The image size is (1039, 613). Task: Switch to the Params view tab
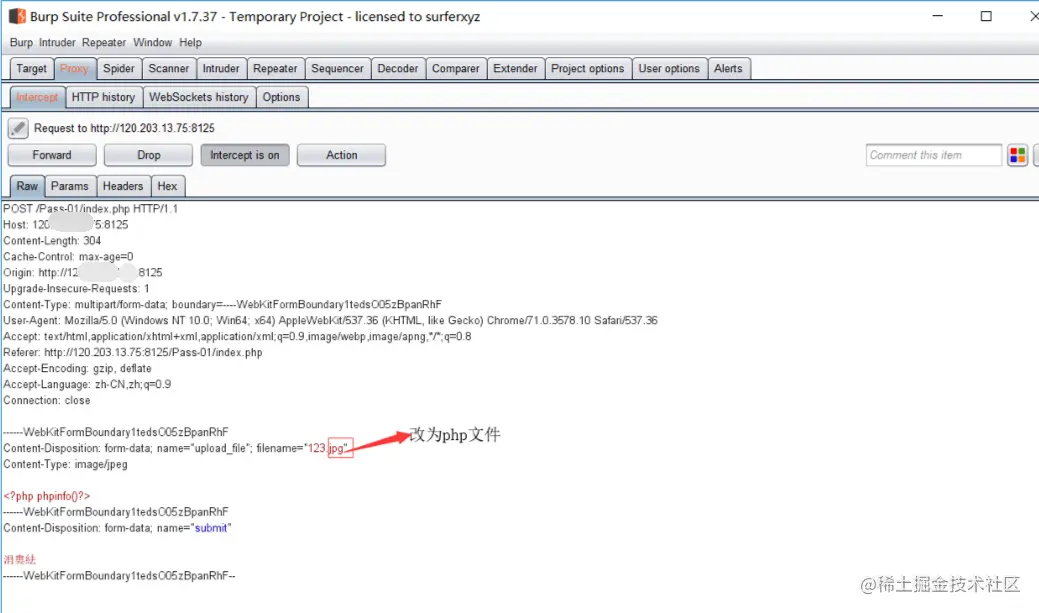point(70,186)
